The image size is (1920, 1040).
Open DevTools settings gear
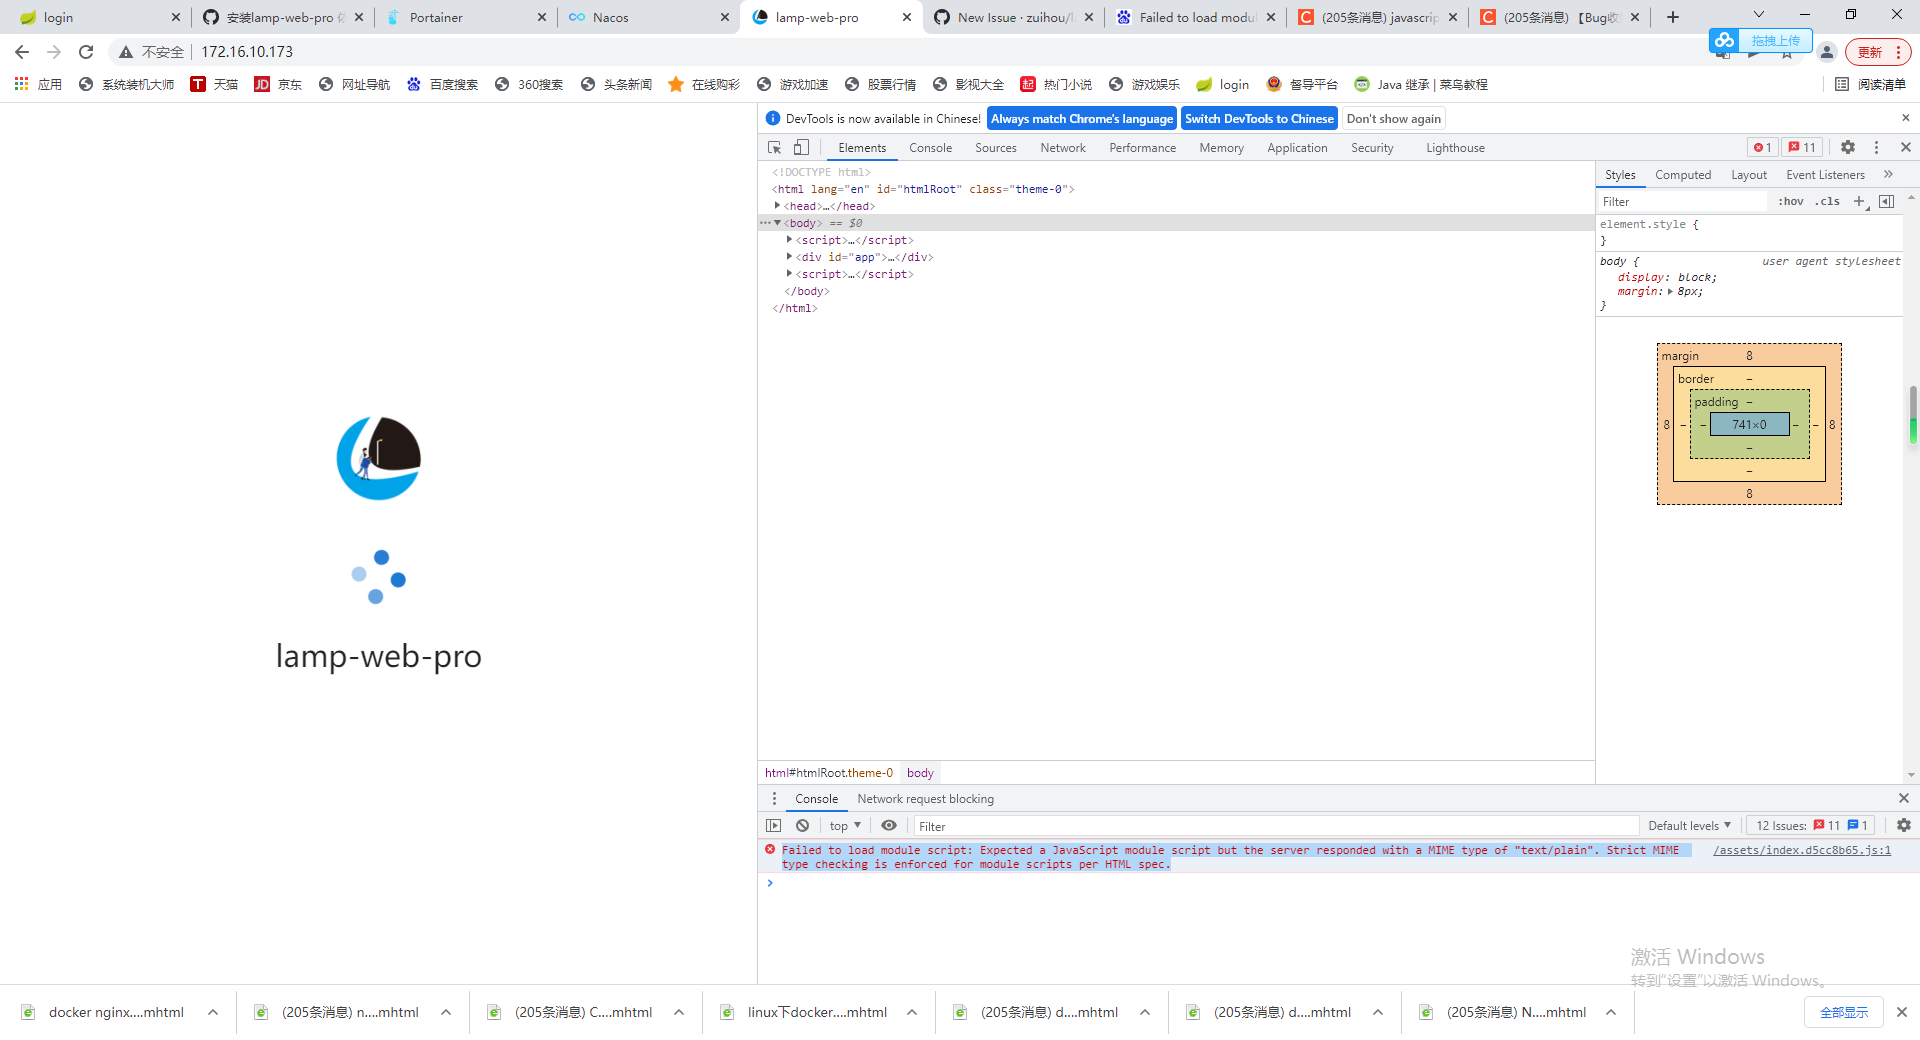(1846, 147)
